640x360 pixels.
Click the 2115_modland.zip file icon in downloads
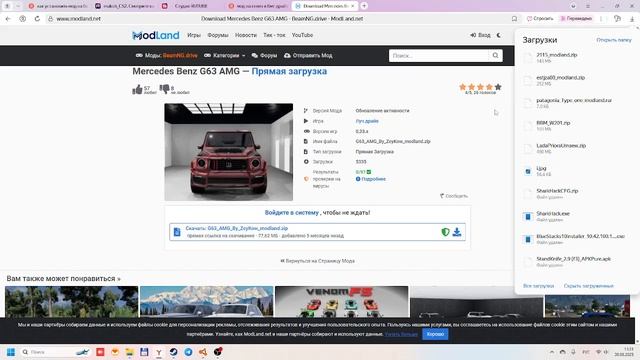(x=528, y=58)
